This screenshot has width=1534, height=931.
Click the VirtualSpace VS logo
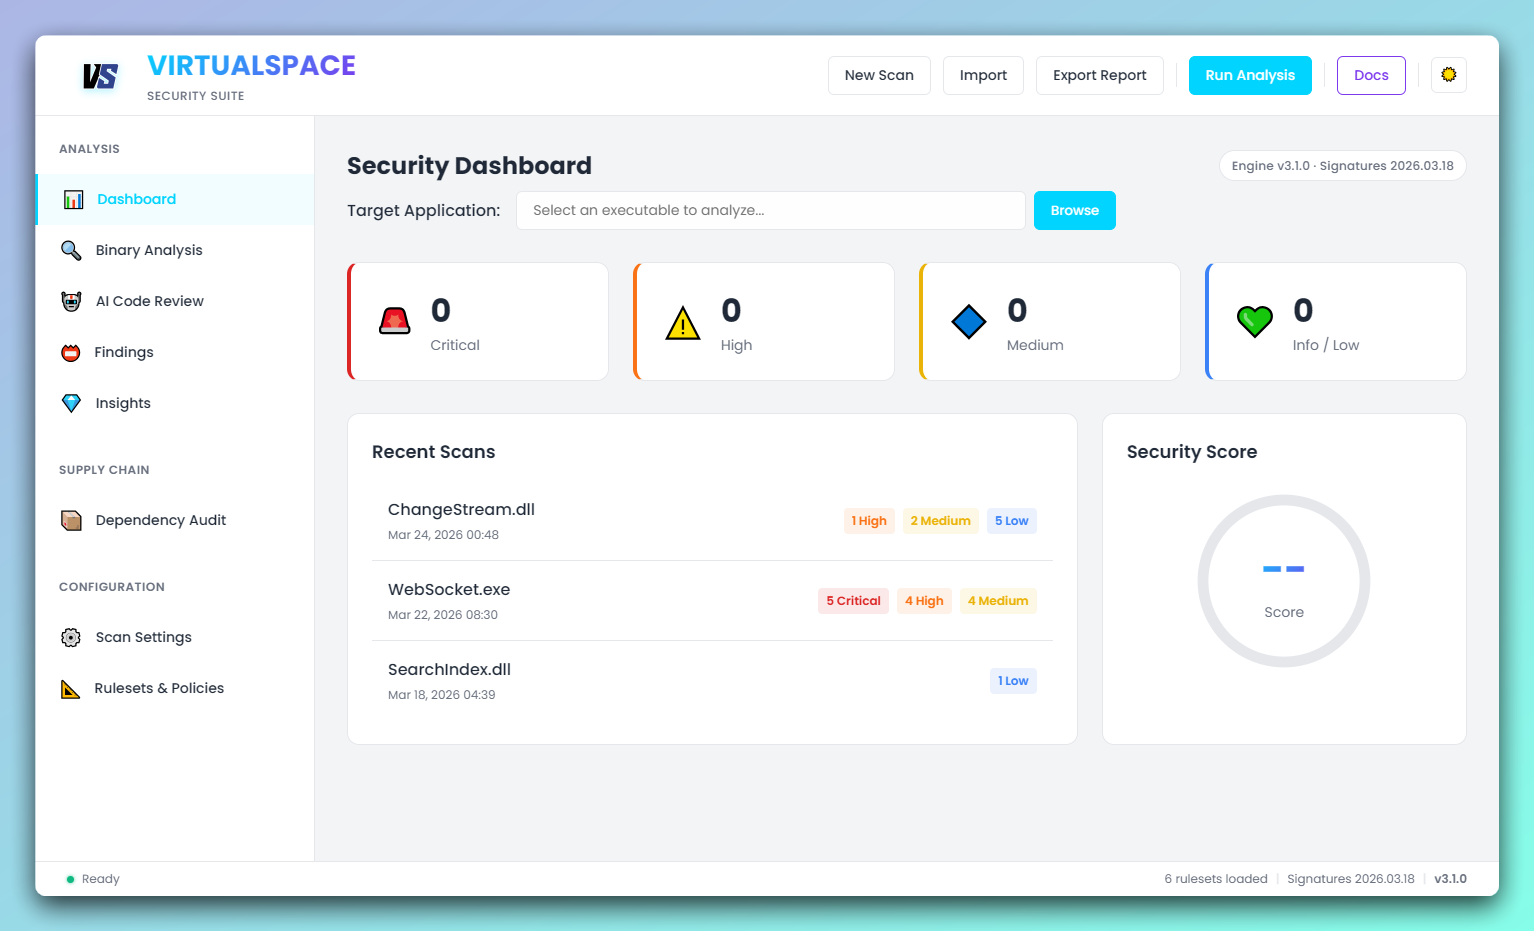click(99, 75)
